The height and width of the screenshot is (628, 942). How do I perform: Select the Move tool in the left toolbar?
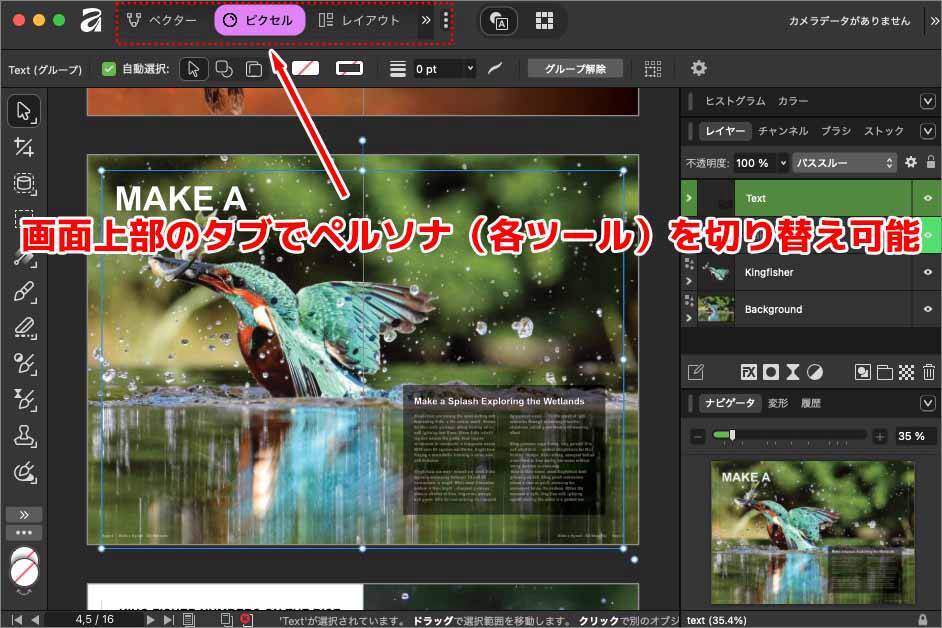(x=24, y=111)
